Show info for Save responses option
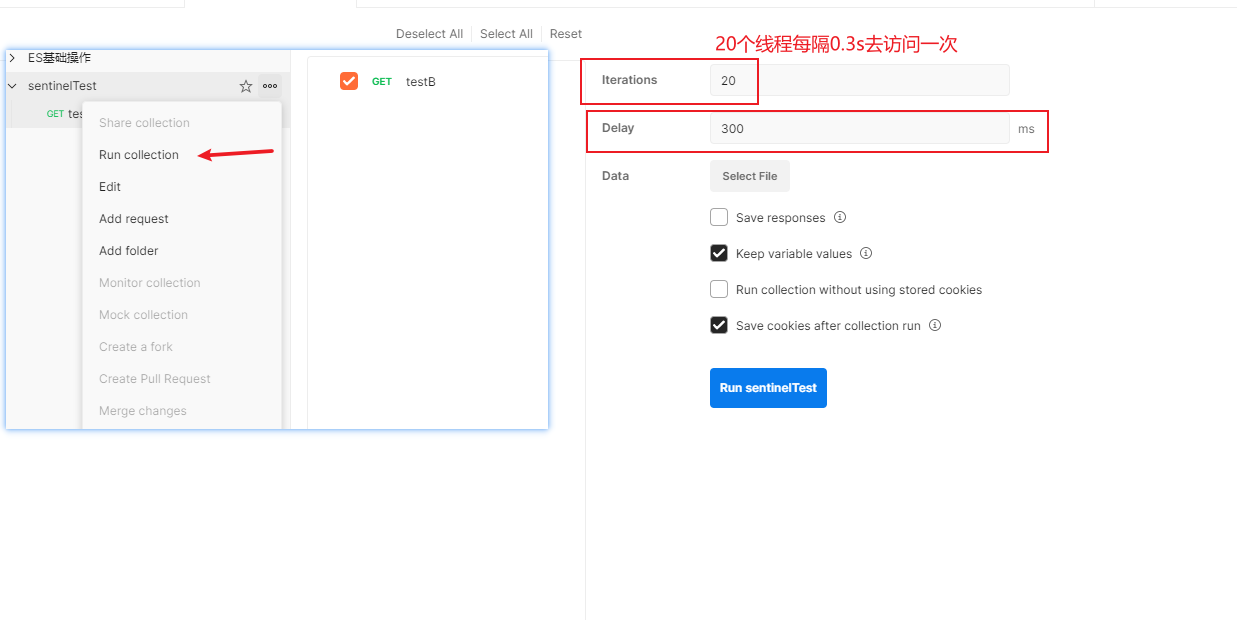 [x=840, y=217]
